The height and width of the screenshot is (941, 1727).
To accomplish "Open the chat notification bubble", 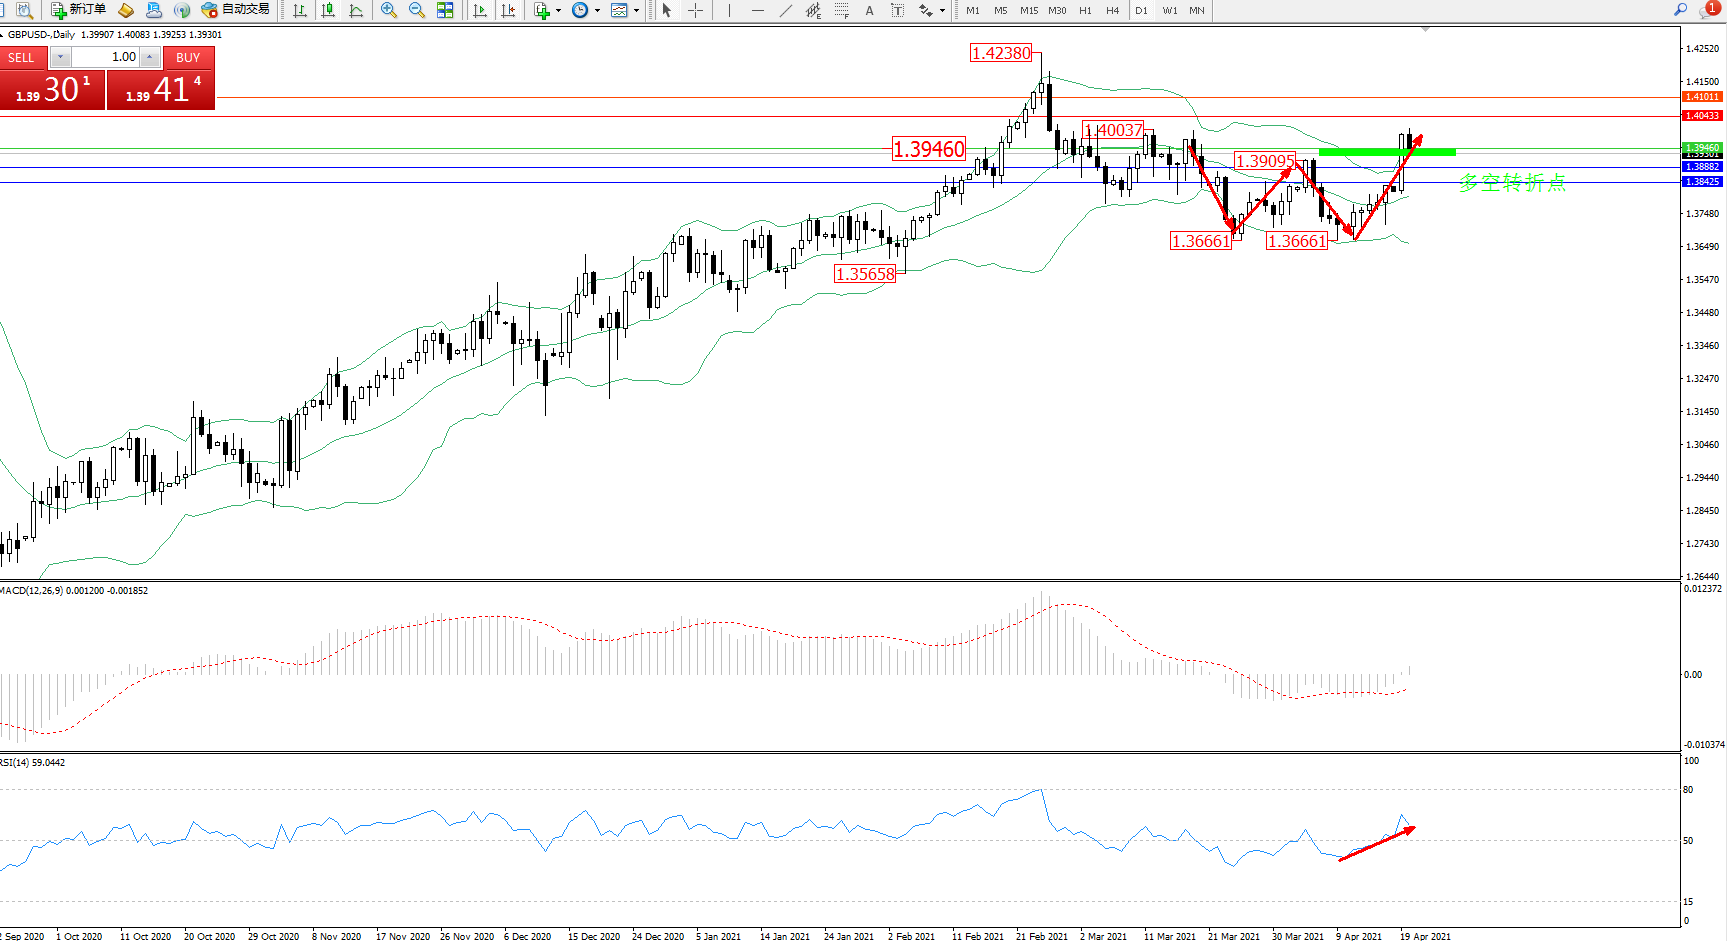I will (x=1708, y=10).
